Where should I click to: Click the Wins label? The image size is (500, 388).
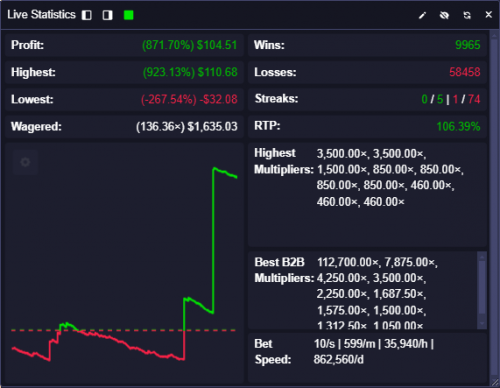coord(269,45)
